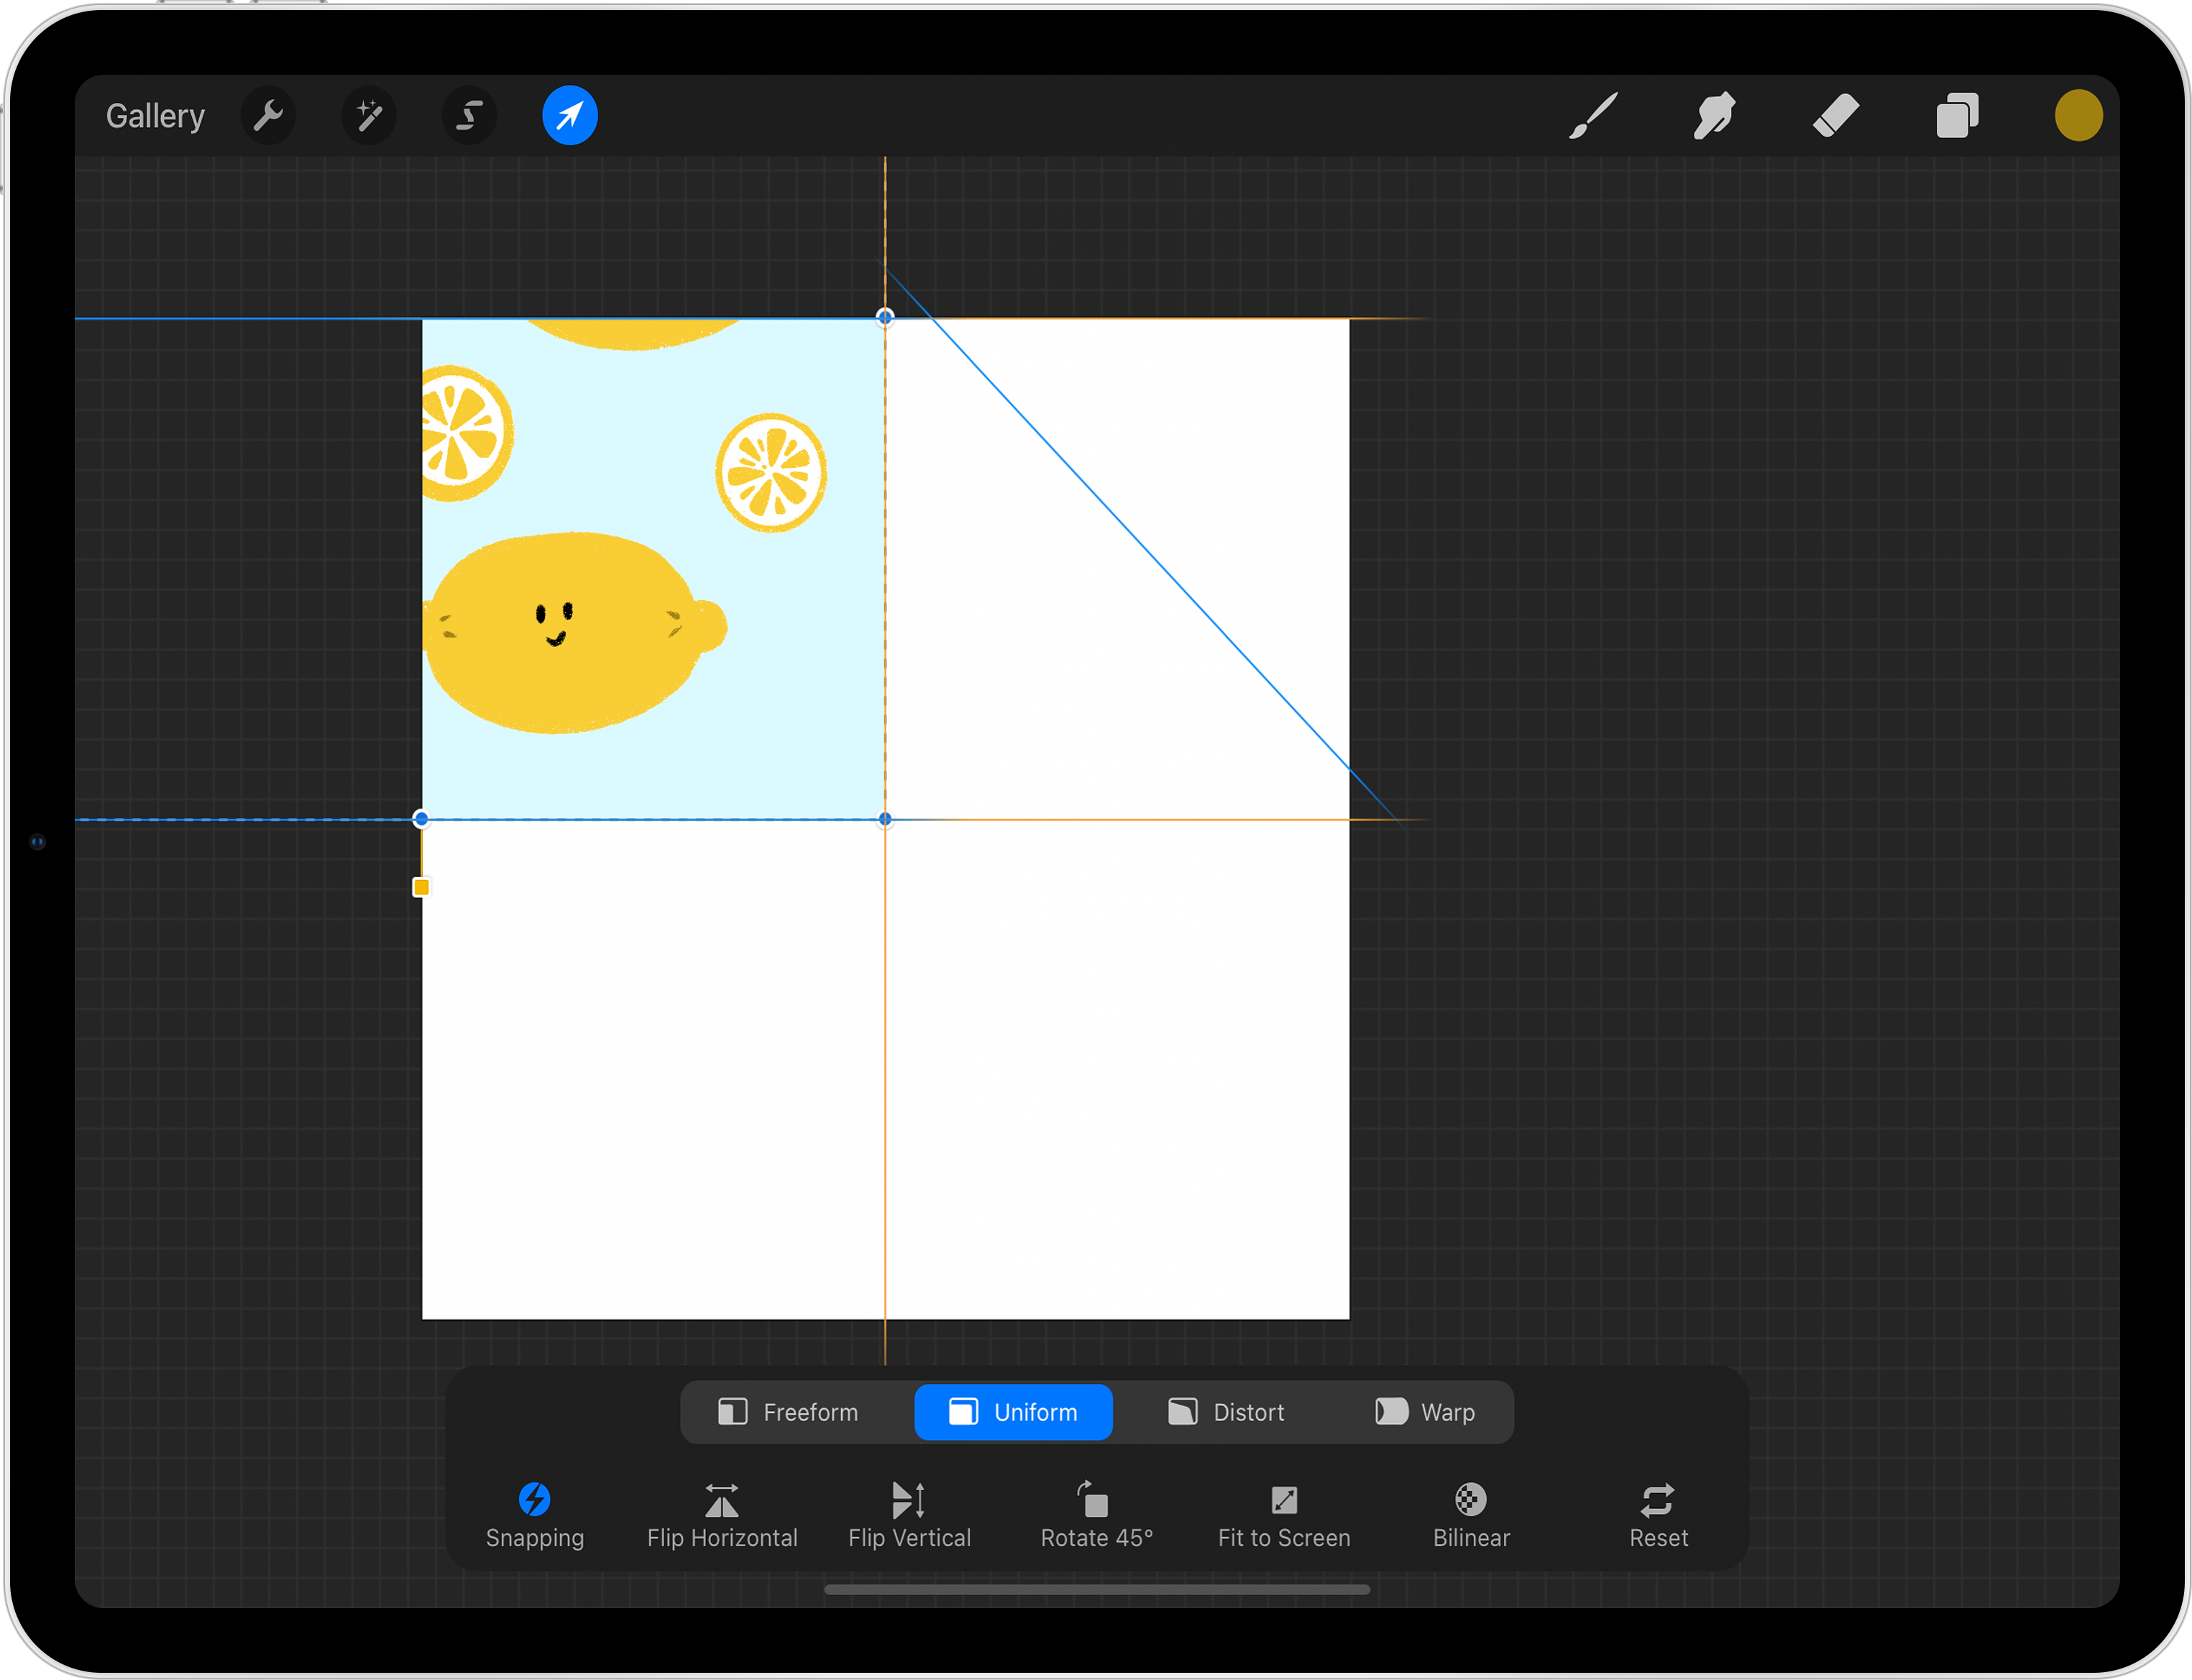The image size is (2192, 1680).
Task: Select the Brush paint tool
Action: click(1593, 116)
